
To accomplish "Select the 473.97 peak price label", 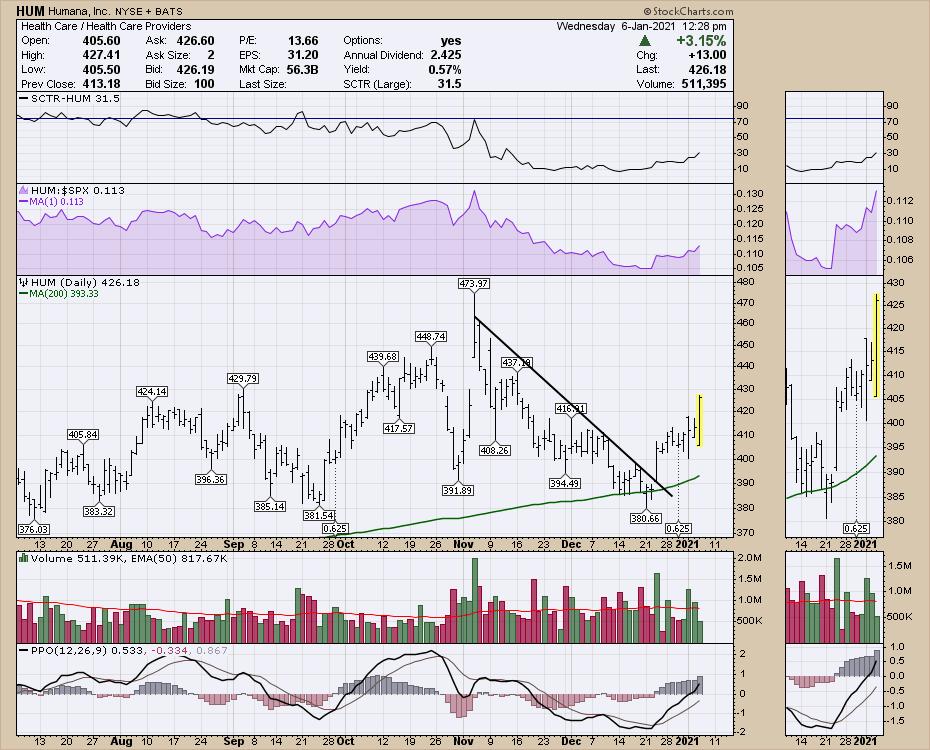I will pos(473,284).
